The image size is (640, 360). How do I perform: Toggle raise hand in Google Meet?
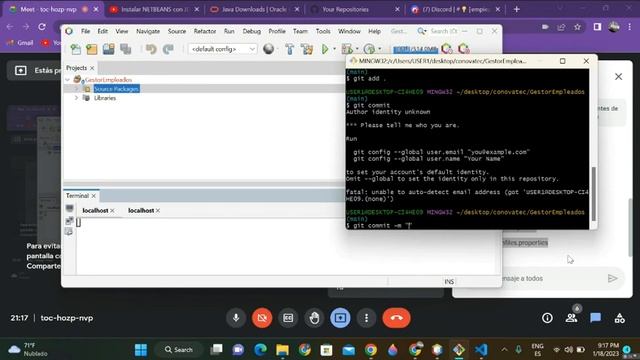coord(314,318)
